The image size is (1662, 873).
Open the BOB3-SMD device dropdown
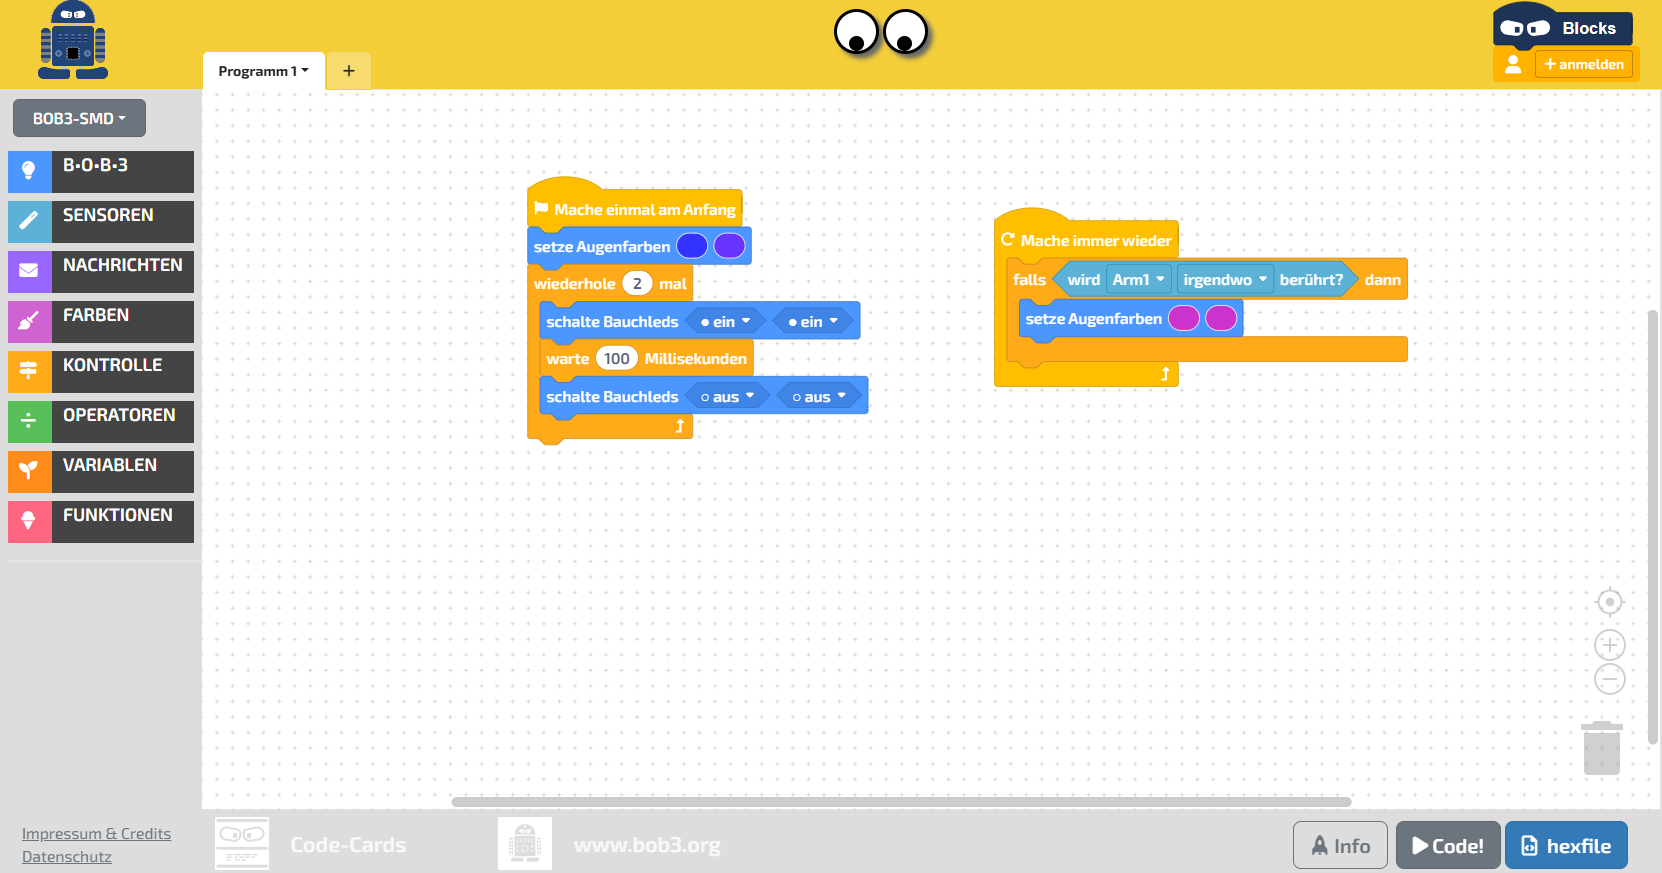tap(79, 118)
